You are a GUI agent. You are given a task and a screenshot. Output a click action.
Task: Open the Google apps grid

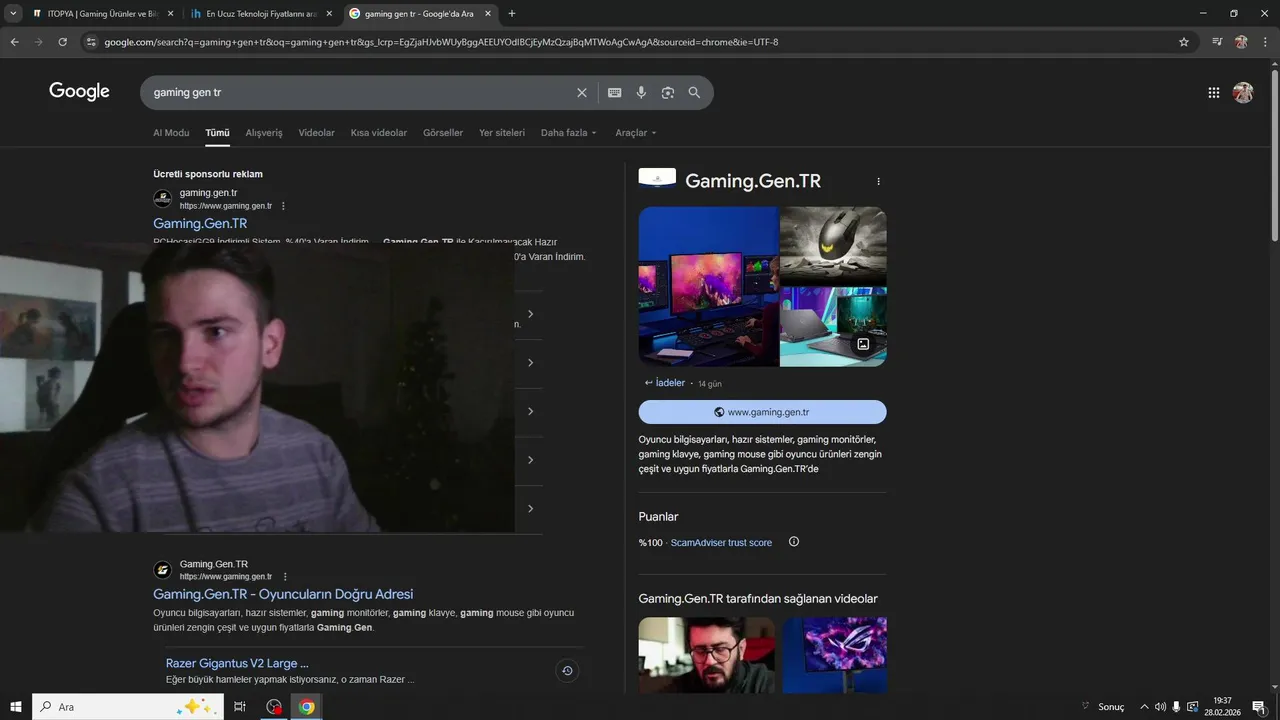pyautogui.click(x=1213, y=92)
